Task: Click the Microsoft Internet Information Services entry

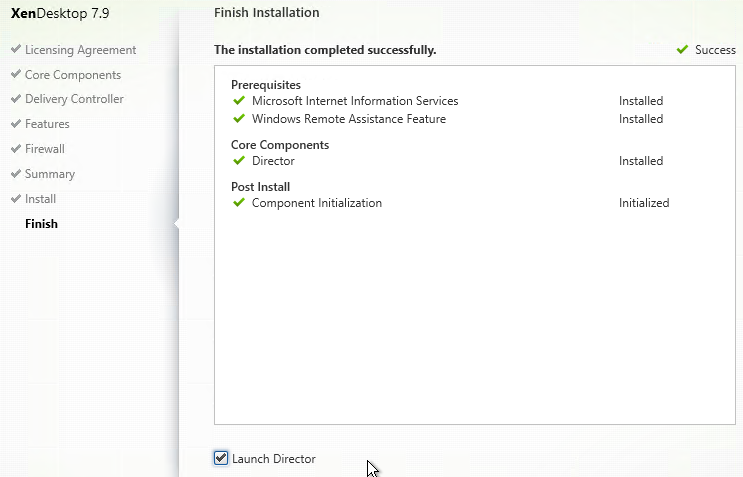Action: [355, 101]
